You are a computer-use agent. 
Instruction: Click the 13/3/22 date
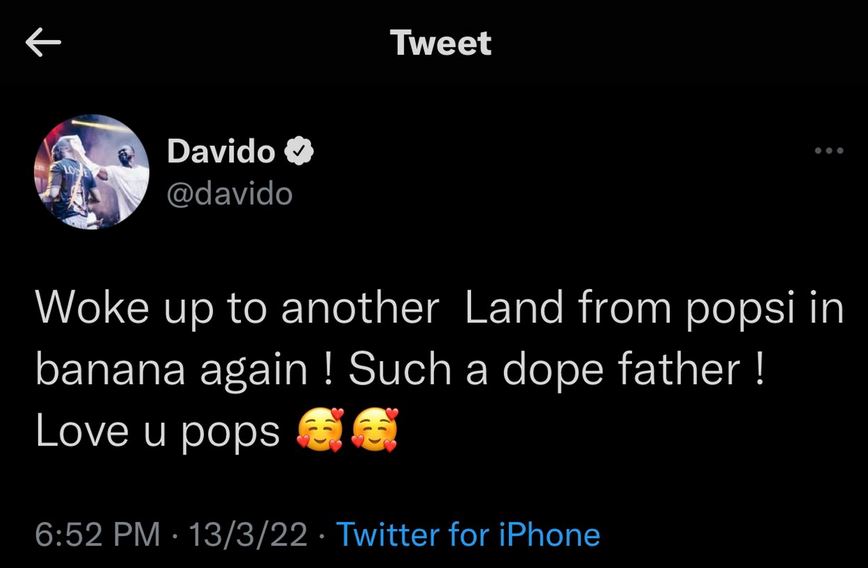[x=248, y=535]
